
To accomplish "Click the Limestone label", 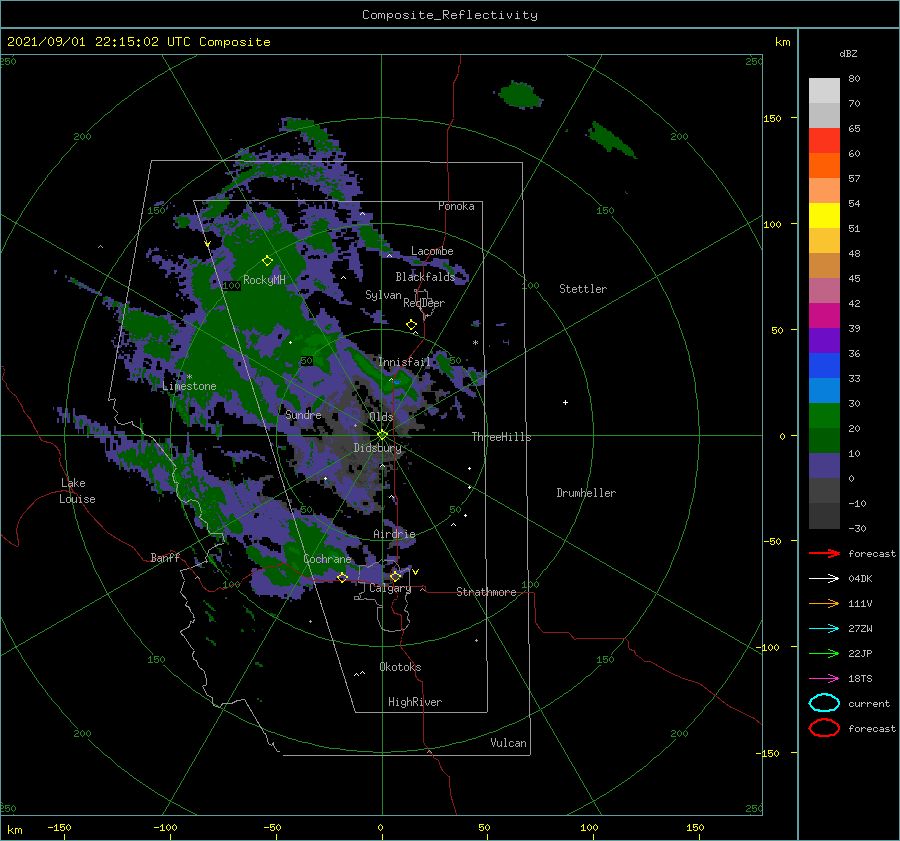I will pos(189,386).
